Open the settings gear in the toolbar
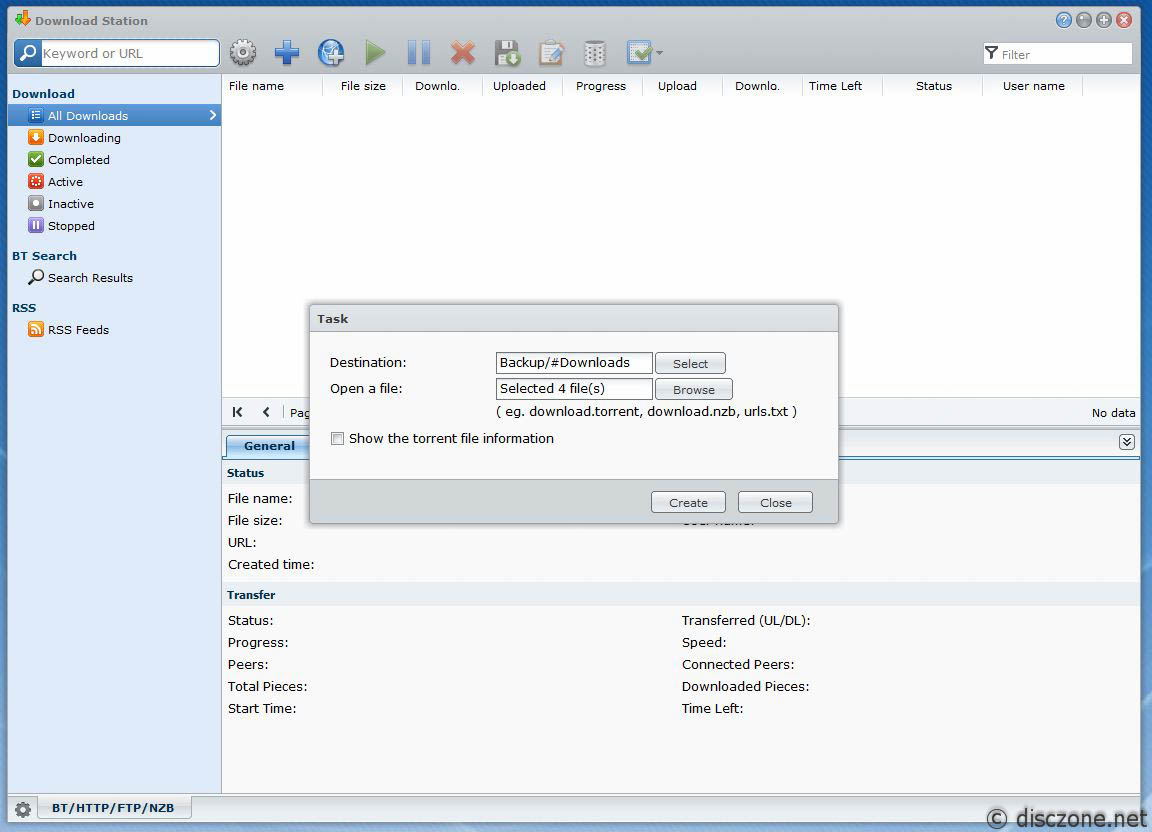 [x=243, y=53]
